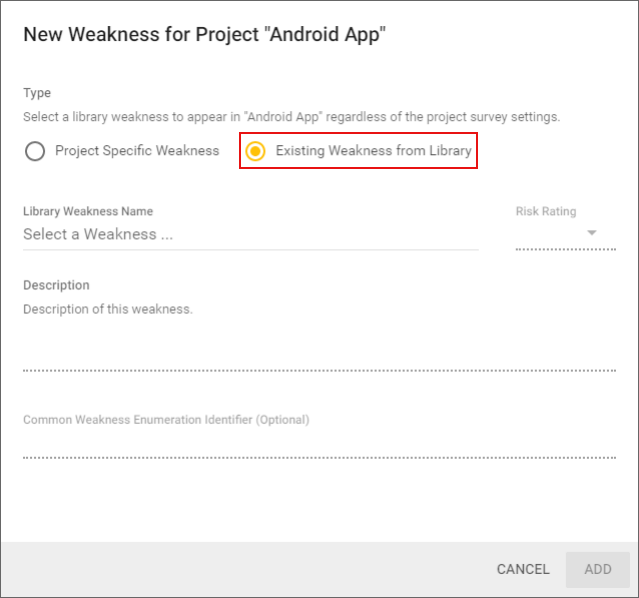Click the "Project Specific Weakness" option label

pos(137,151)
